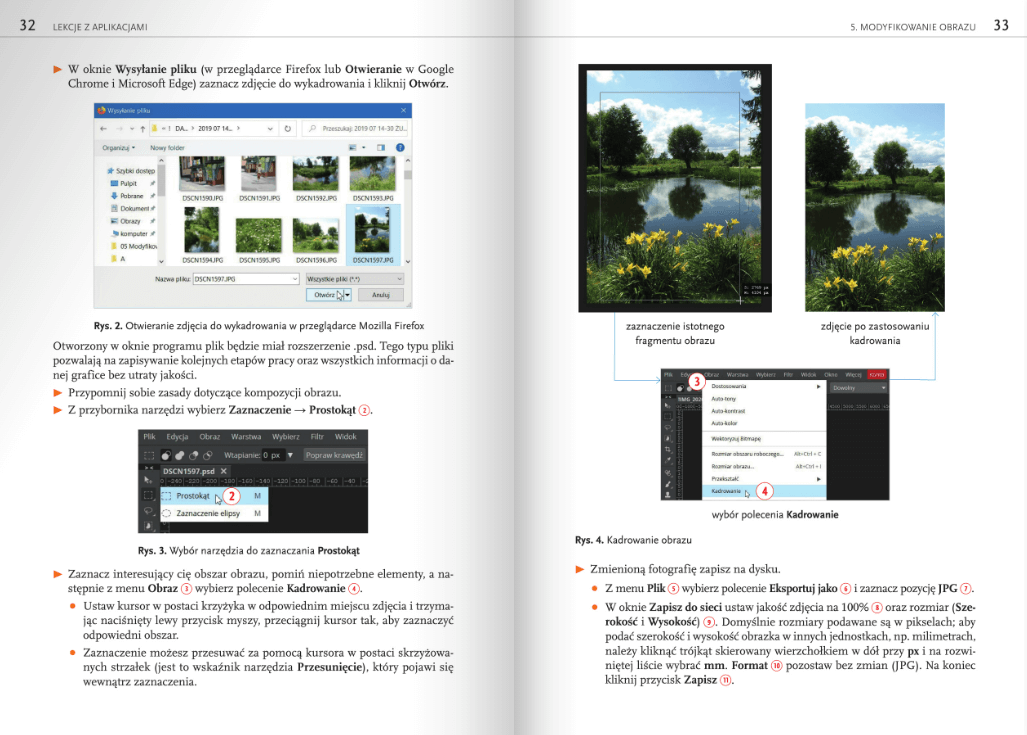Screen dimensions: 1027x735
Task: Open the Widok menu in the Rys. 3 screenshot
Action: point(346,437)
